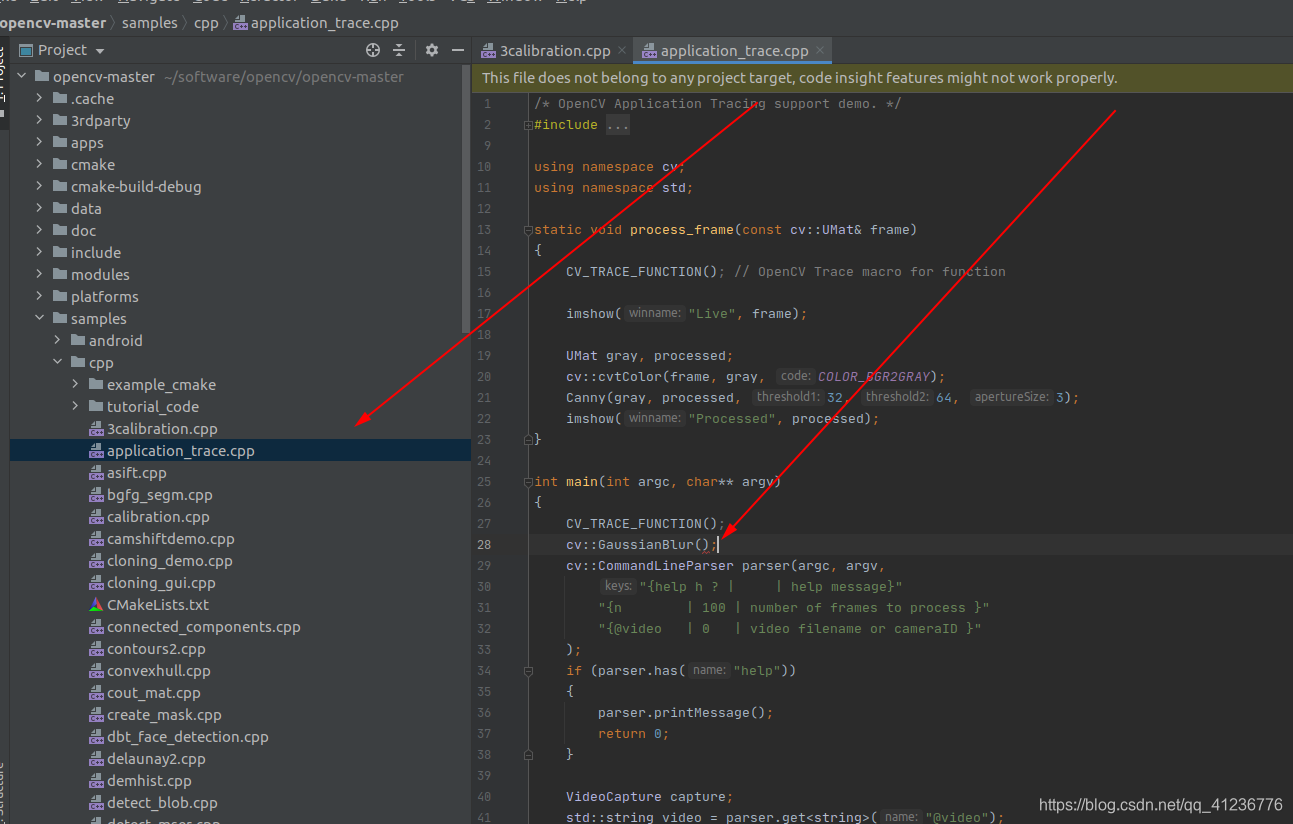Viewport: 1293px width, 824px height.
Task: Select delaunay2.cpp in the tree
Action: (x=156, y=759)
